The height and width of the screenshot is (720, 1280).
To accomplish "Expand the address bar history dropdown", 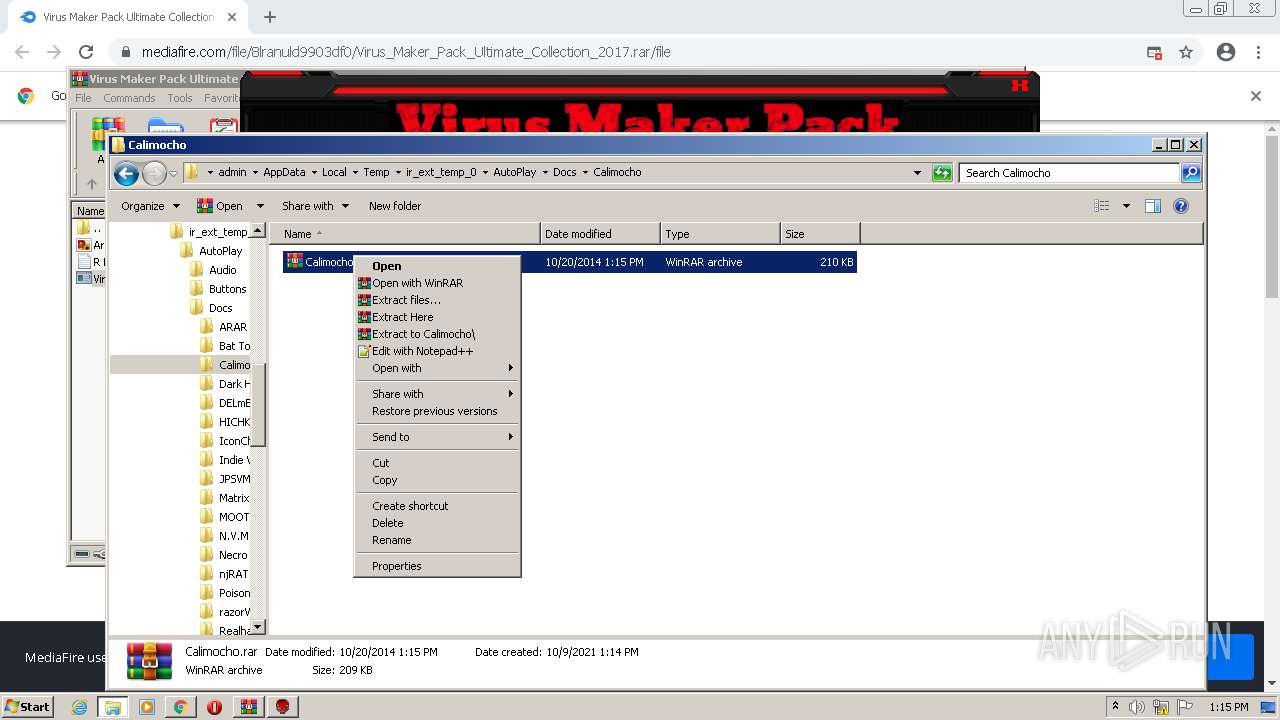I will click(x=918, y=173).
